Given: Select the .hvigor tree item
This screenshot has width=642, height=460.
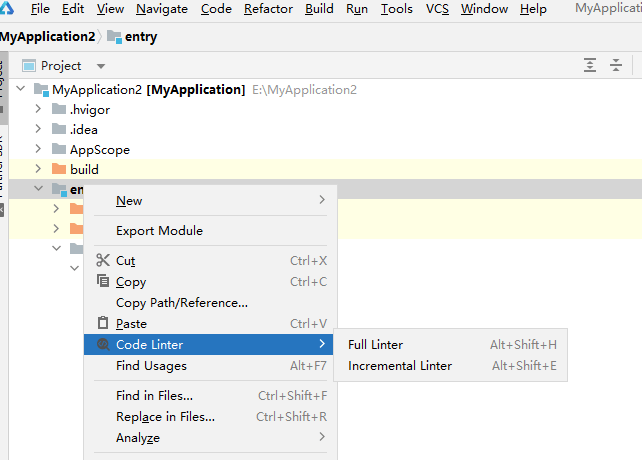Looking at the screenshot, I should pos(90,110).
